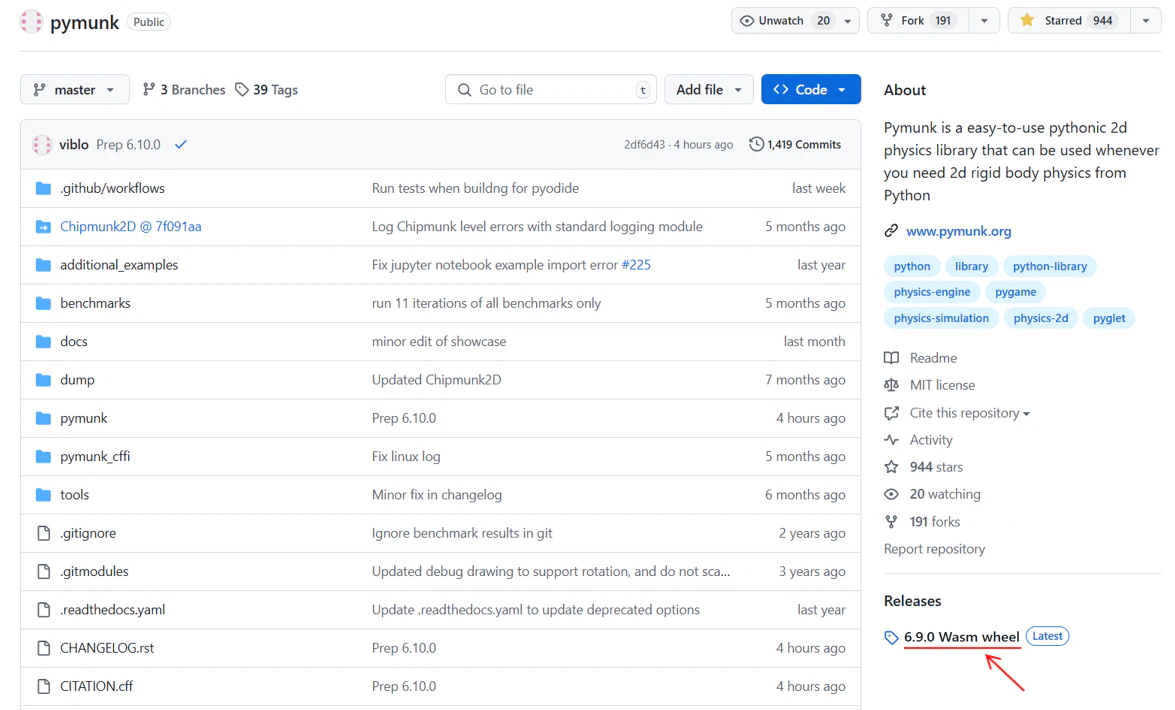Click the tag icon beside 39 Tags
This screenshot has height=710, width=1175.
241,89
